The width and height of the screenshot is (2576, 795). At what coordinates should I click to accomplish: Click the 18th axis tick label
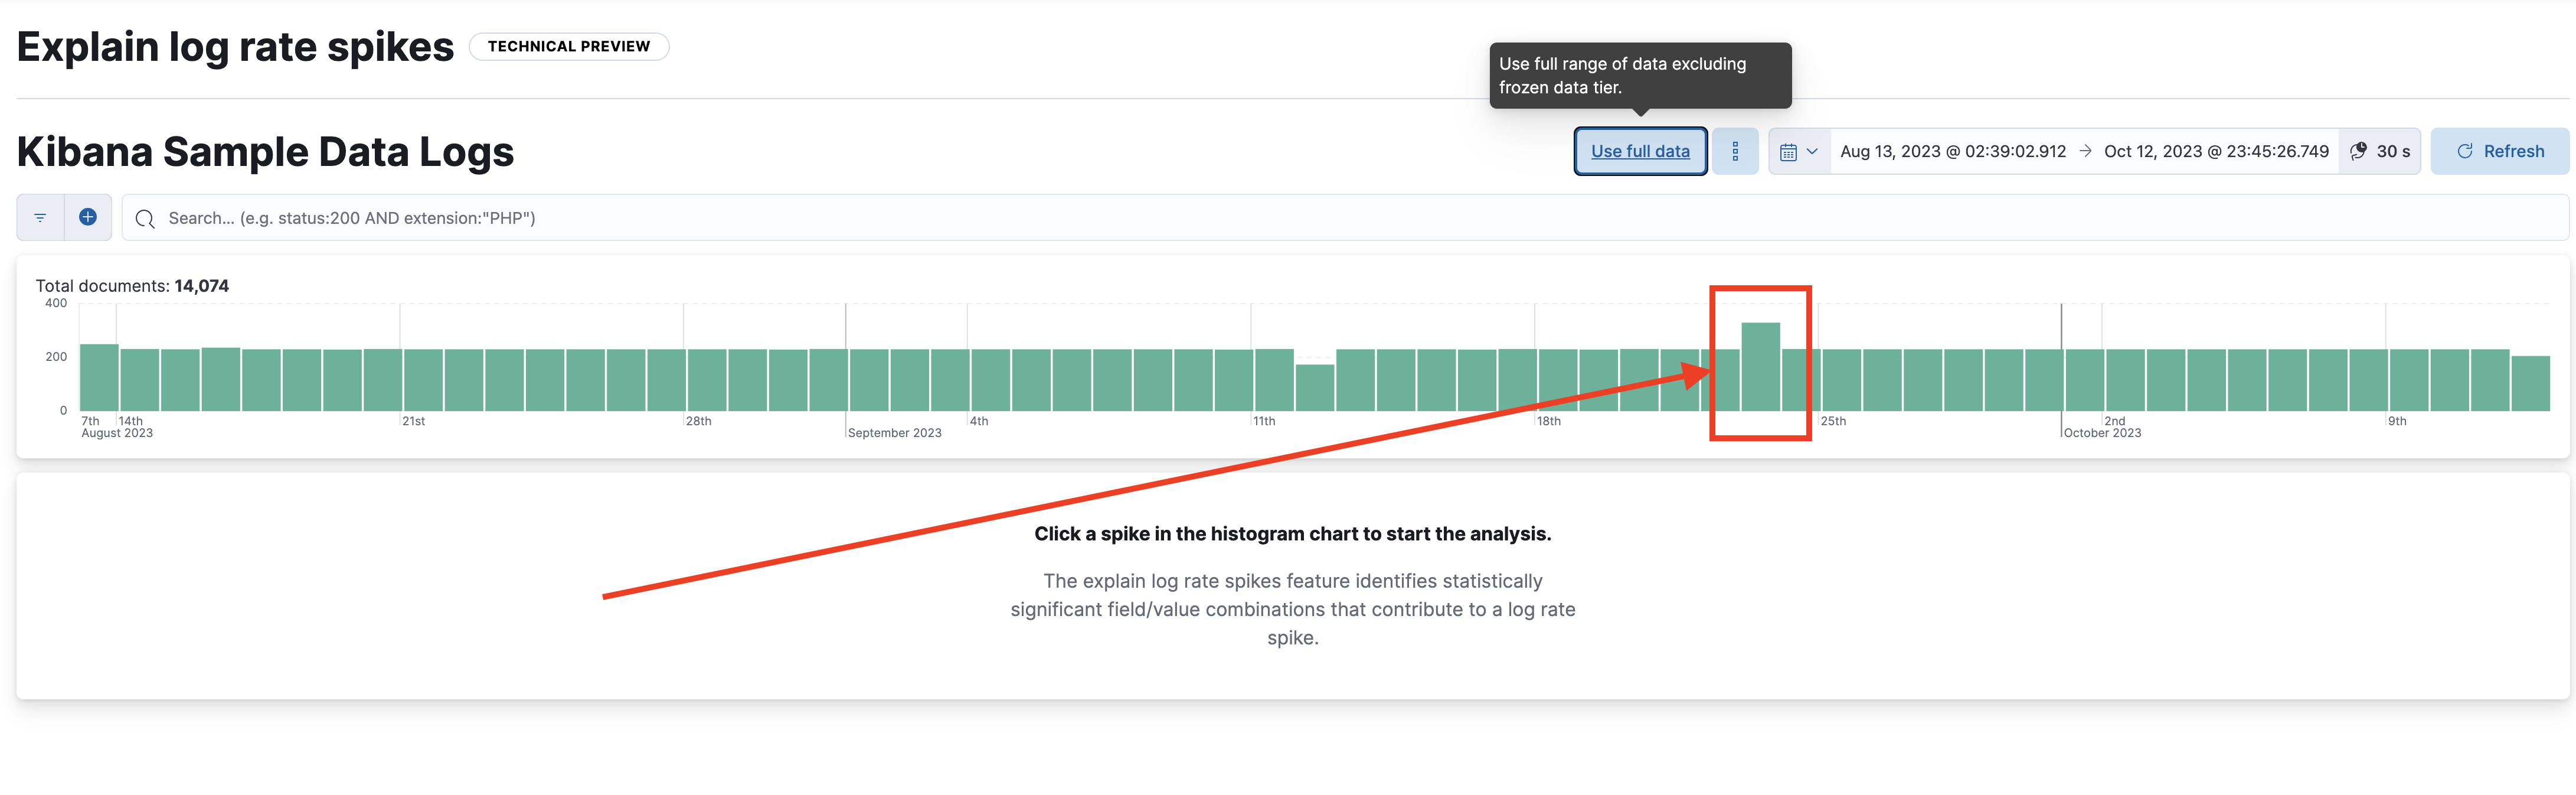coord(1548,421)
